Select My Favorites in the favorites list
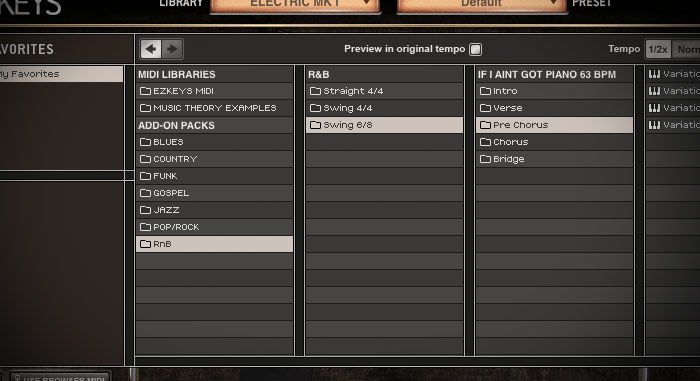The height and width of the screenshot is (381, 700). click(x=61, y=74)
